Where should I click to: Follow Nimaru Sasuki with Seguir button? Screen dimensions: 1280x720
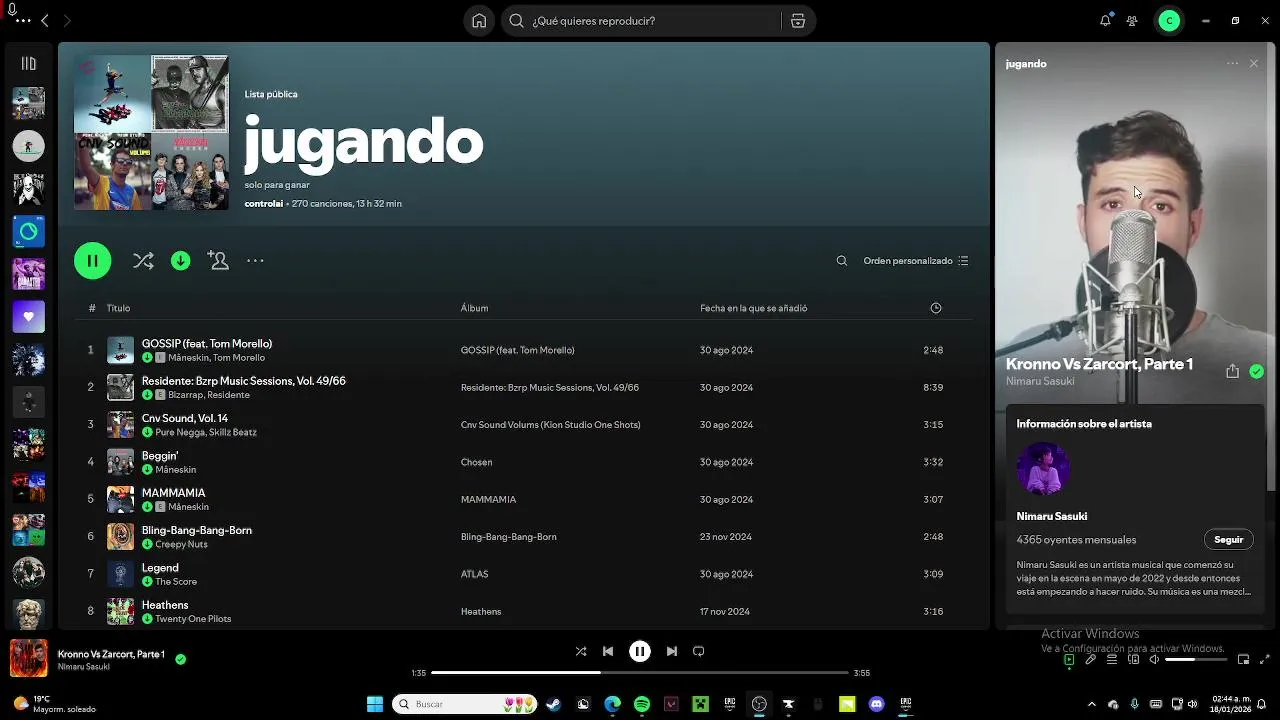pos(1228,539)
